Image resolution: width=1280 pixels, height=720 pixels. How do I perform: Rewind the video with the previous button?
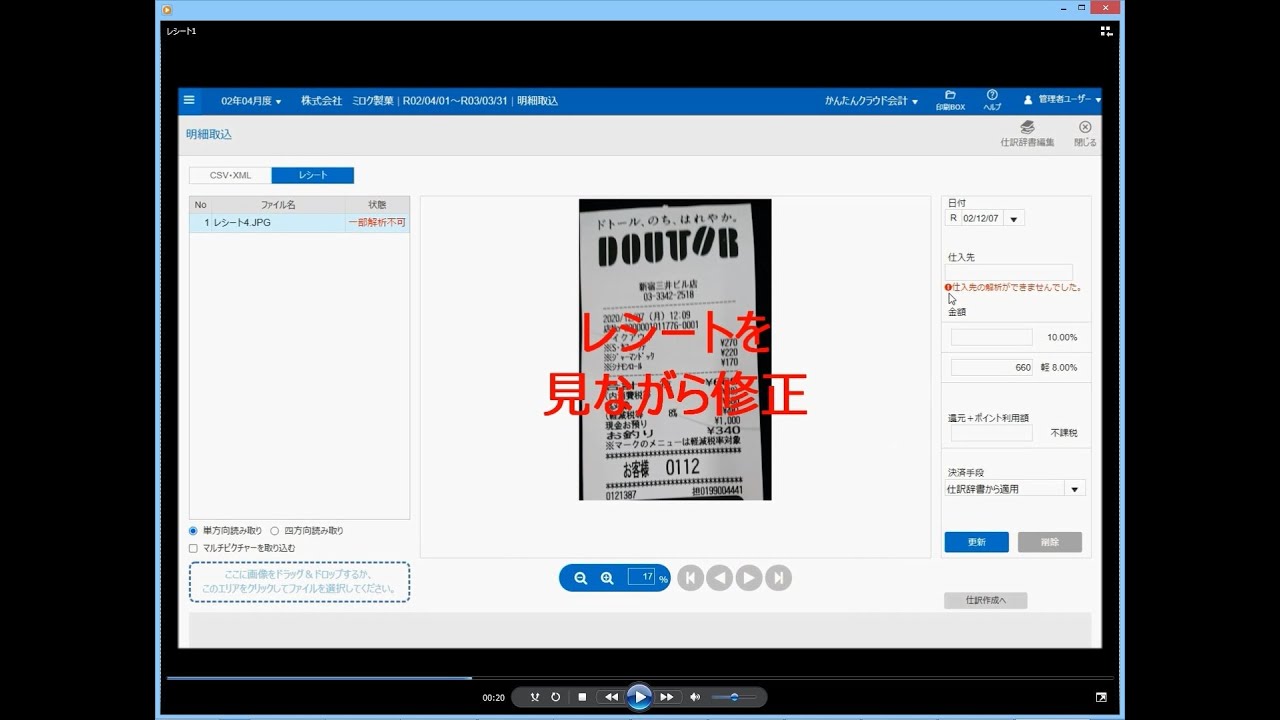(x=611, y=697)
